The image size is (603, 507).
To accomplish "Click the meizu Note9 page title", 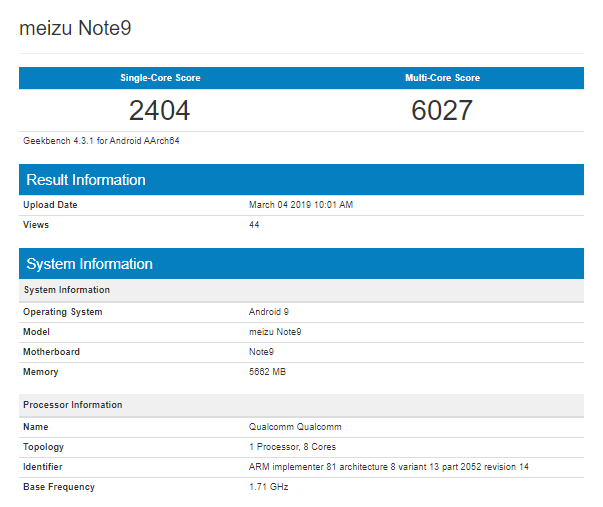I will tap(75, 28).
